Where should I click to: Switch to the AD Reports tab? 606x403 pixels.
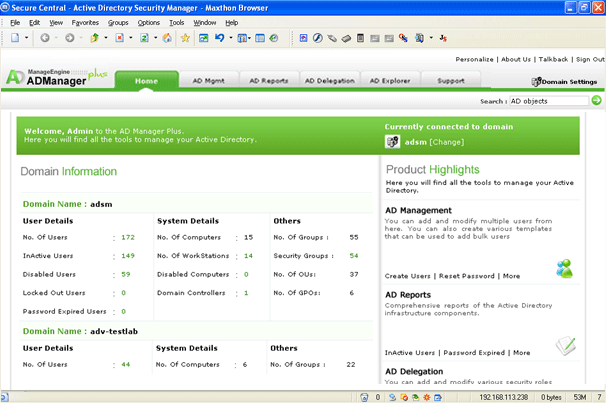coord(269,80)
